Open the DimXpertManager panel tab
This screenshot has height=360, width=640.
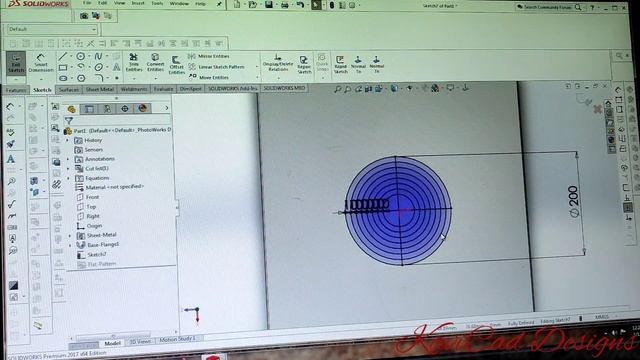point(125,109)
